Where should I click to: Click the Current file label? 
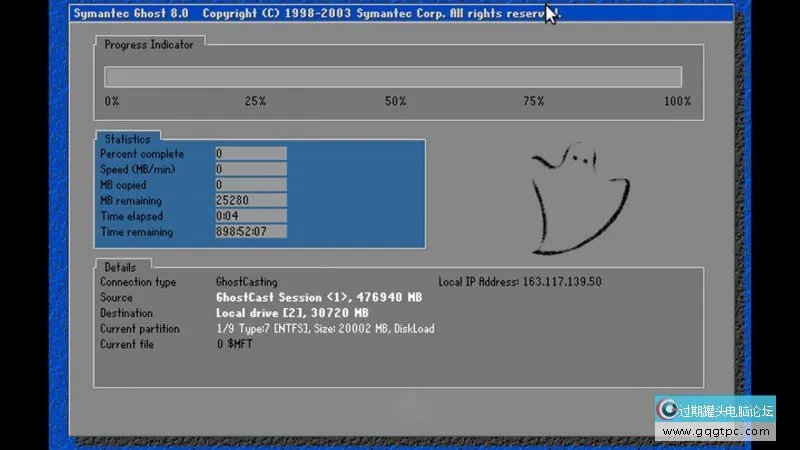pyautogui.click(x=127, y=344)
